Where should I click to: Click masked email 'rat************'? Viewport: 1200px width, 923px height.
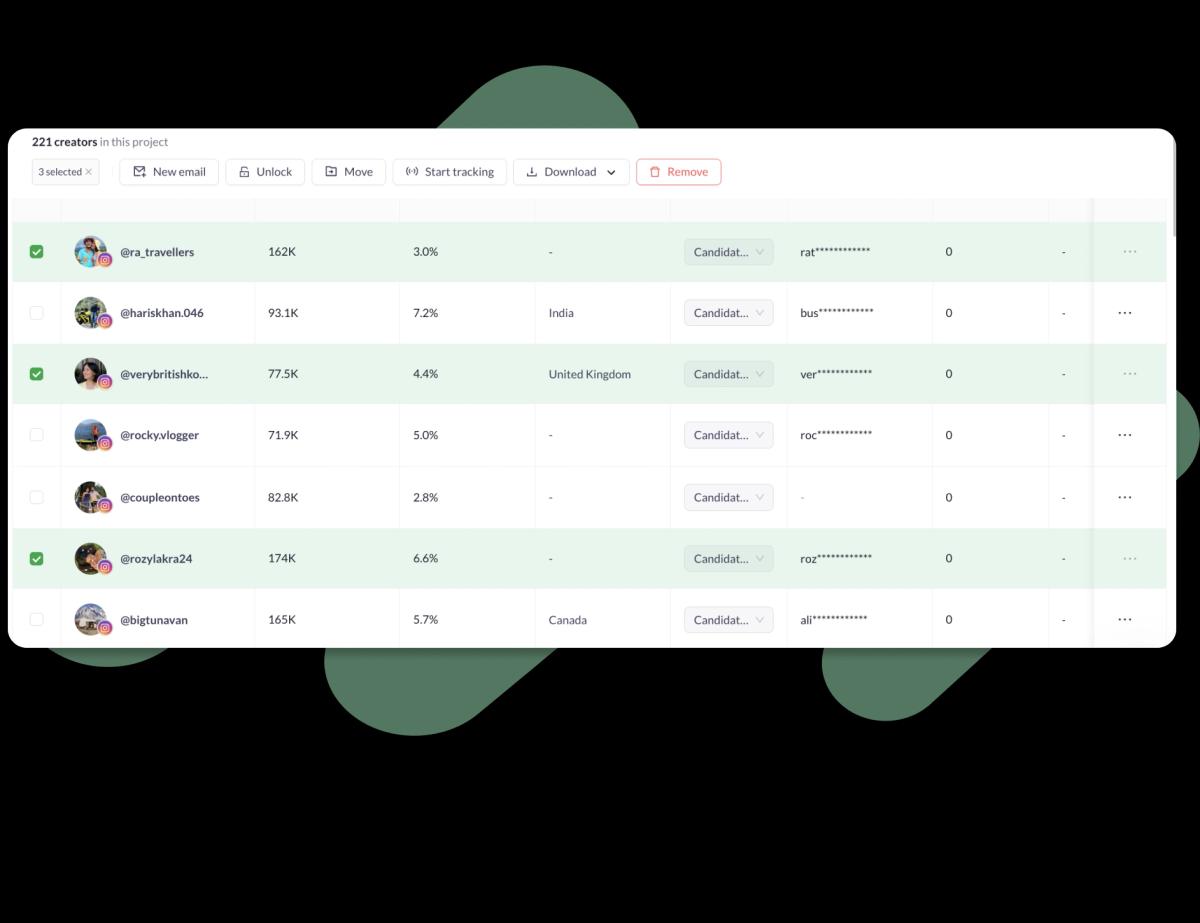pos(835,252)
